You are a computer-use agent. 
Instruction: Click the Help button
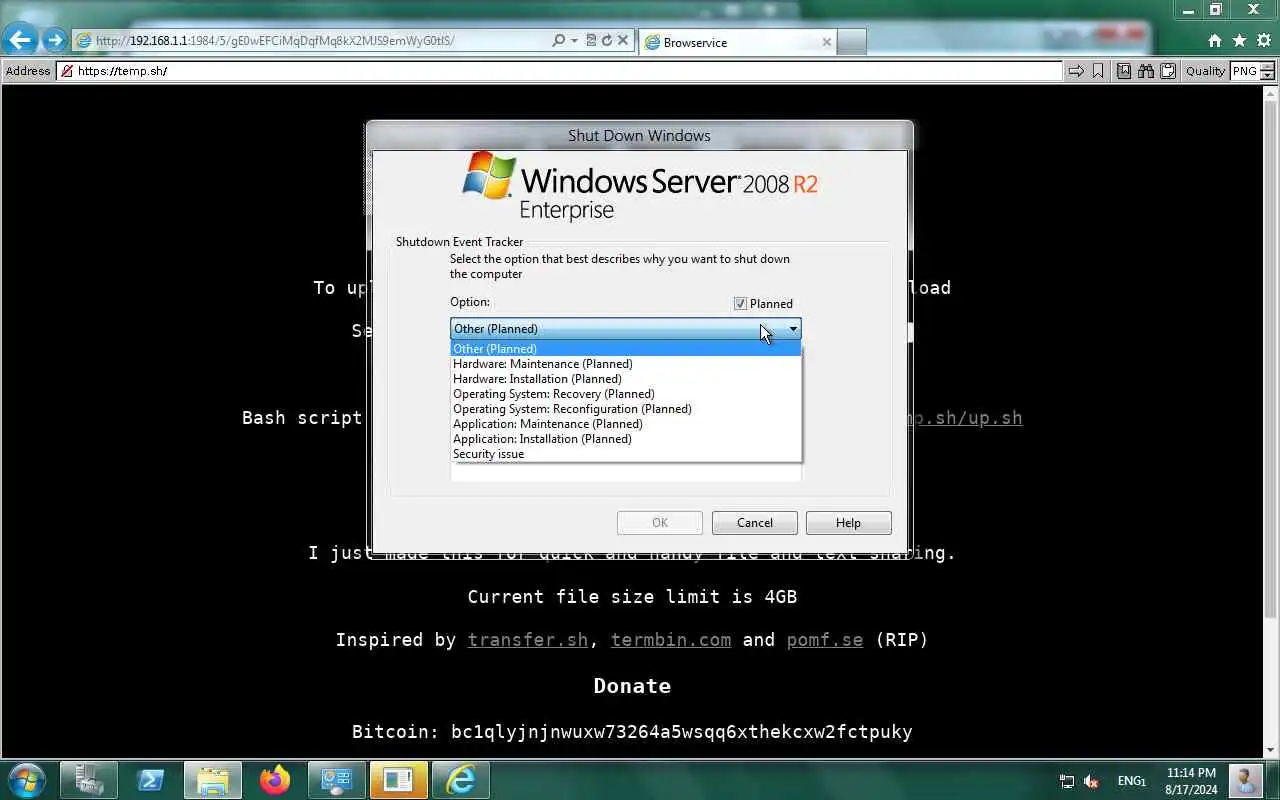point(848,523)
